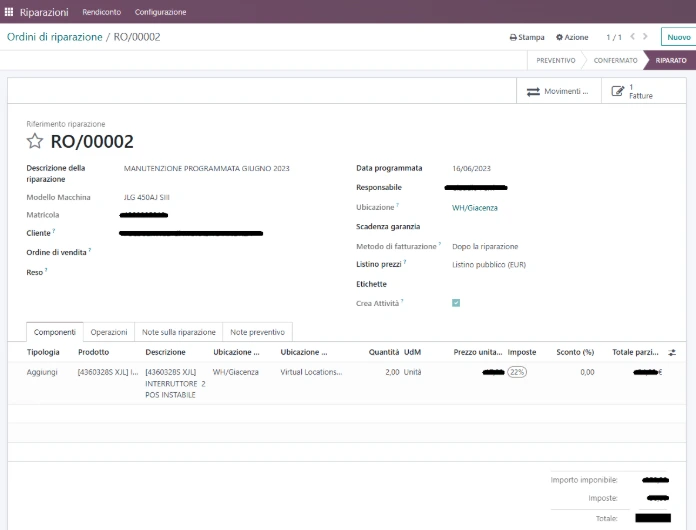Sort by Quantità column header
This screenshot has width=696, height=530.
tap(384, 352)
